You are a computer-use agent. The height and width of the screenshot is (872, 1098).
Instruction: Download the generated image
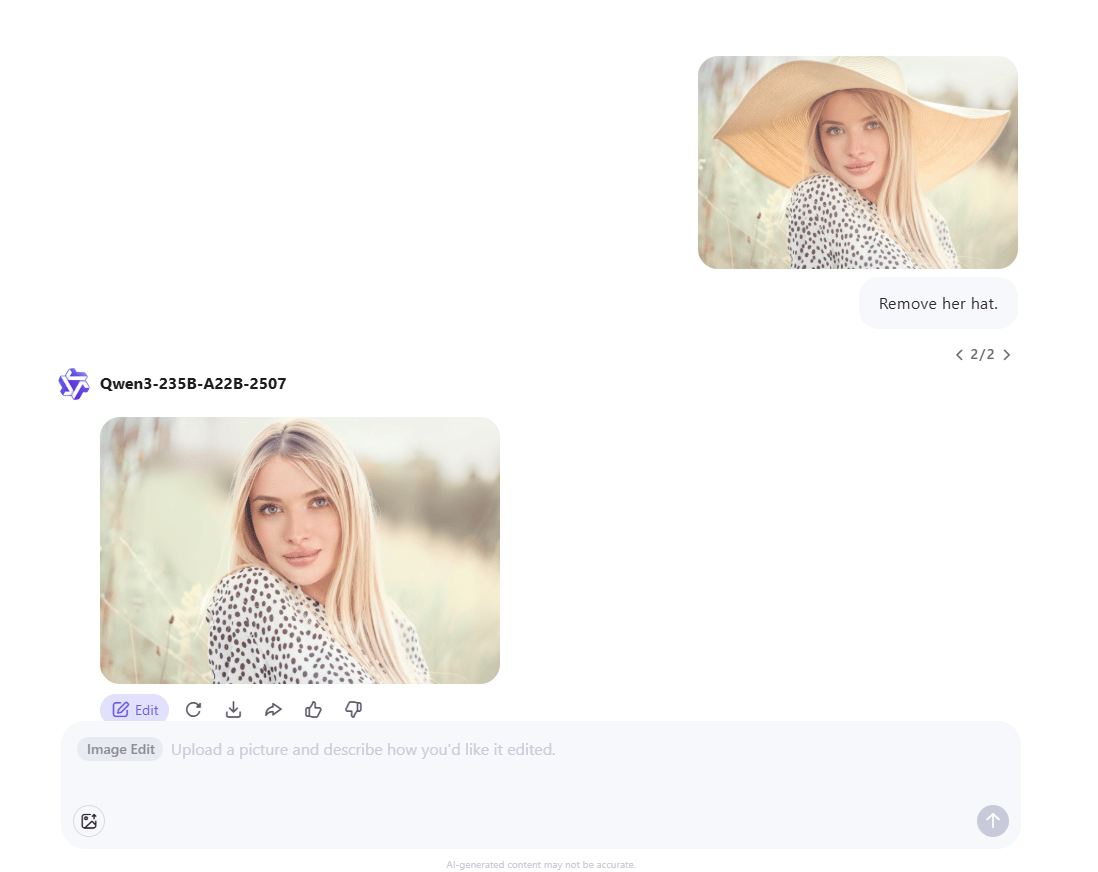[233, 710]
